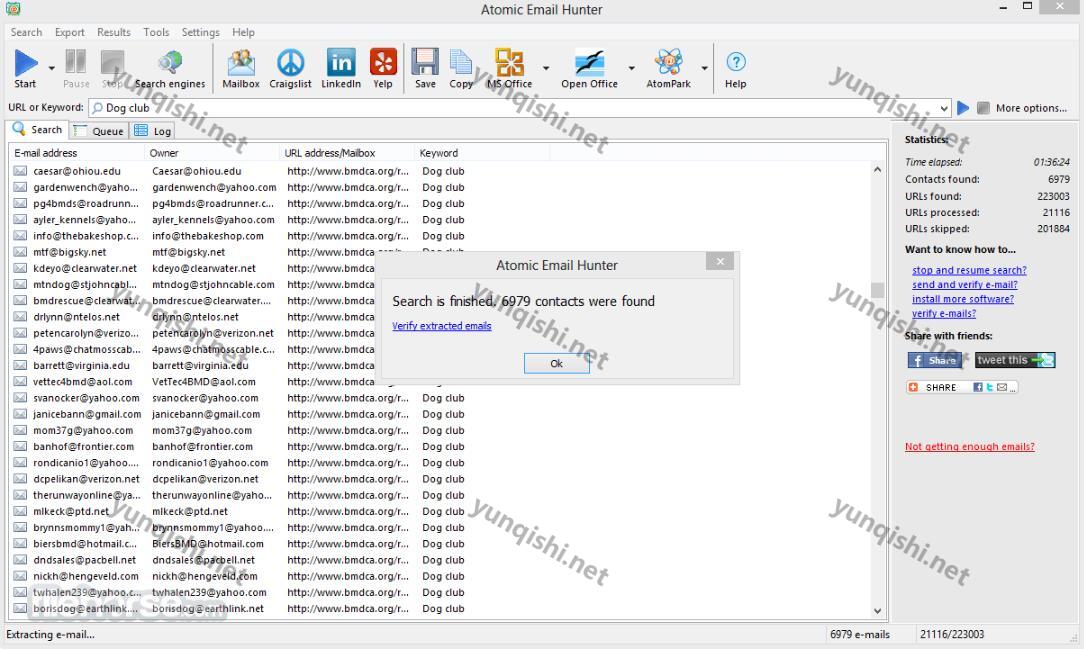1084x649 pixels.
Task: Launch the Yelp search plugin
Action: pyautogui.click(x=383, y=68)
